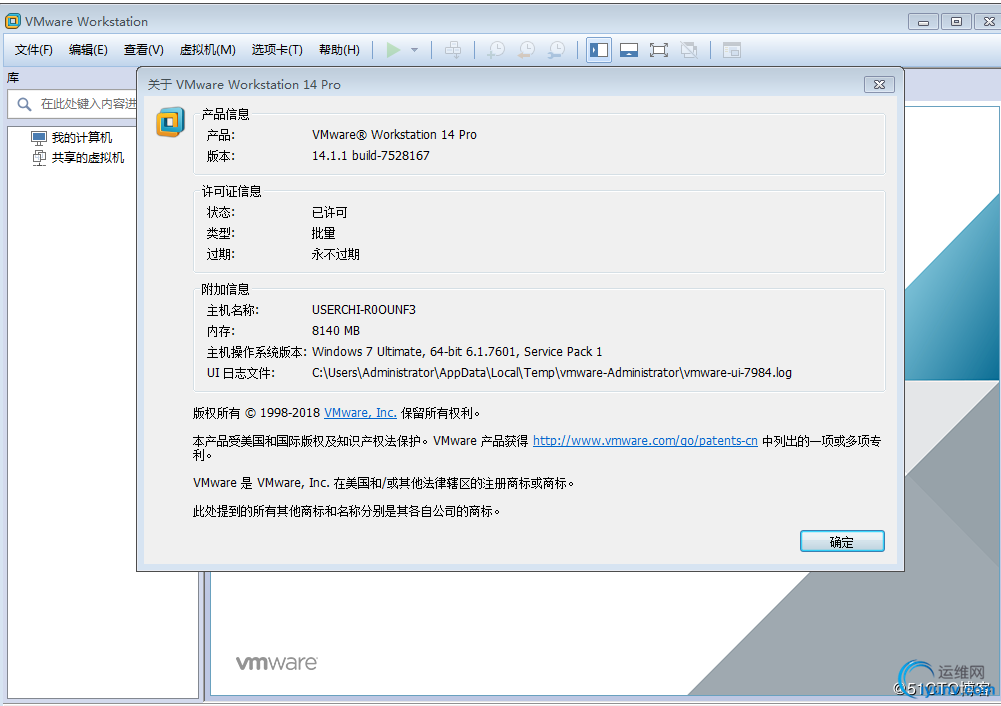This screenshot has height=706, width=1001.
Task: Open the vmware.com patents-cn link
Action: coord(645,440)
